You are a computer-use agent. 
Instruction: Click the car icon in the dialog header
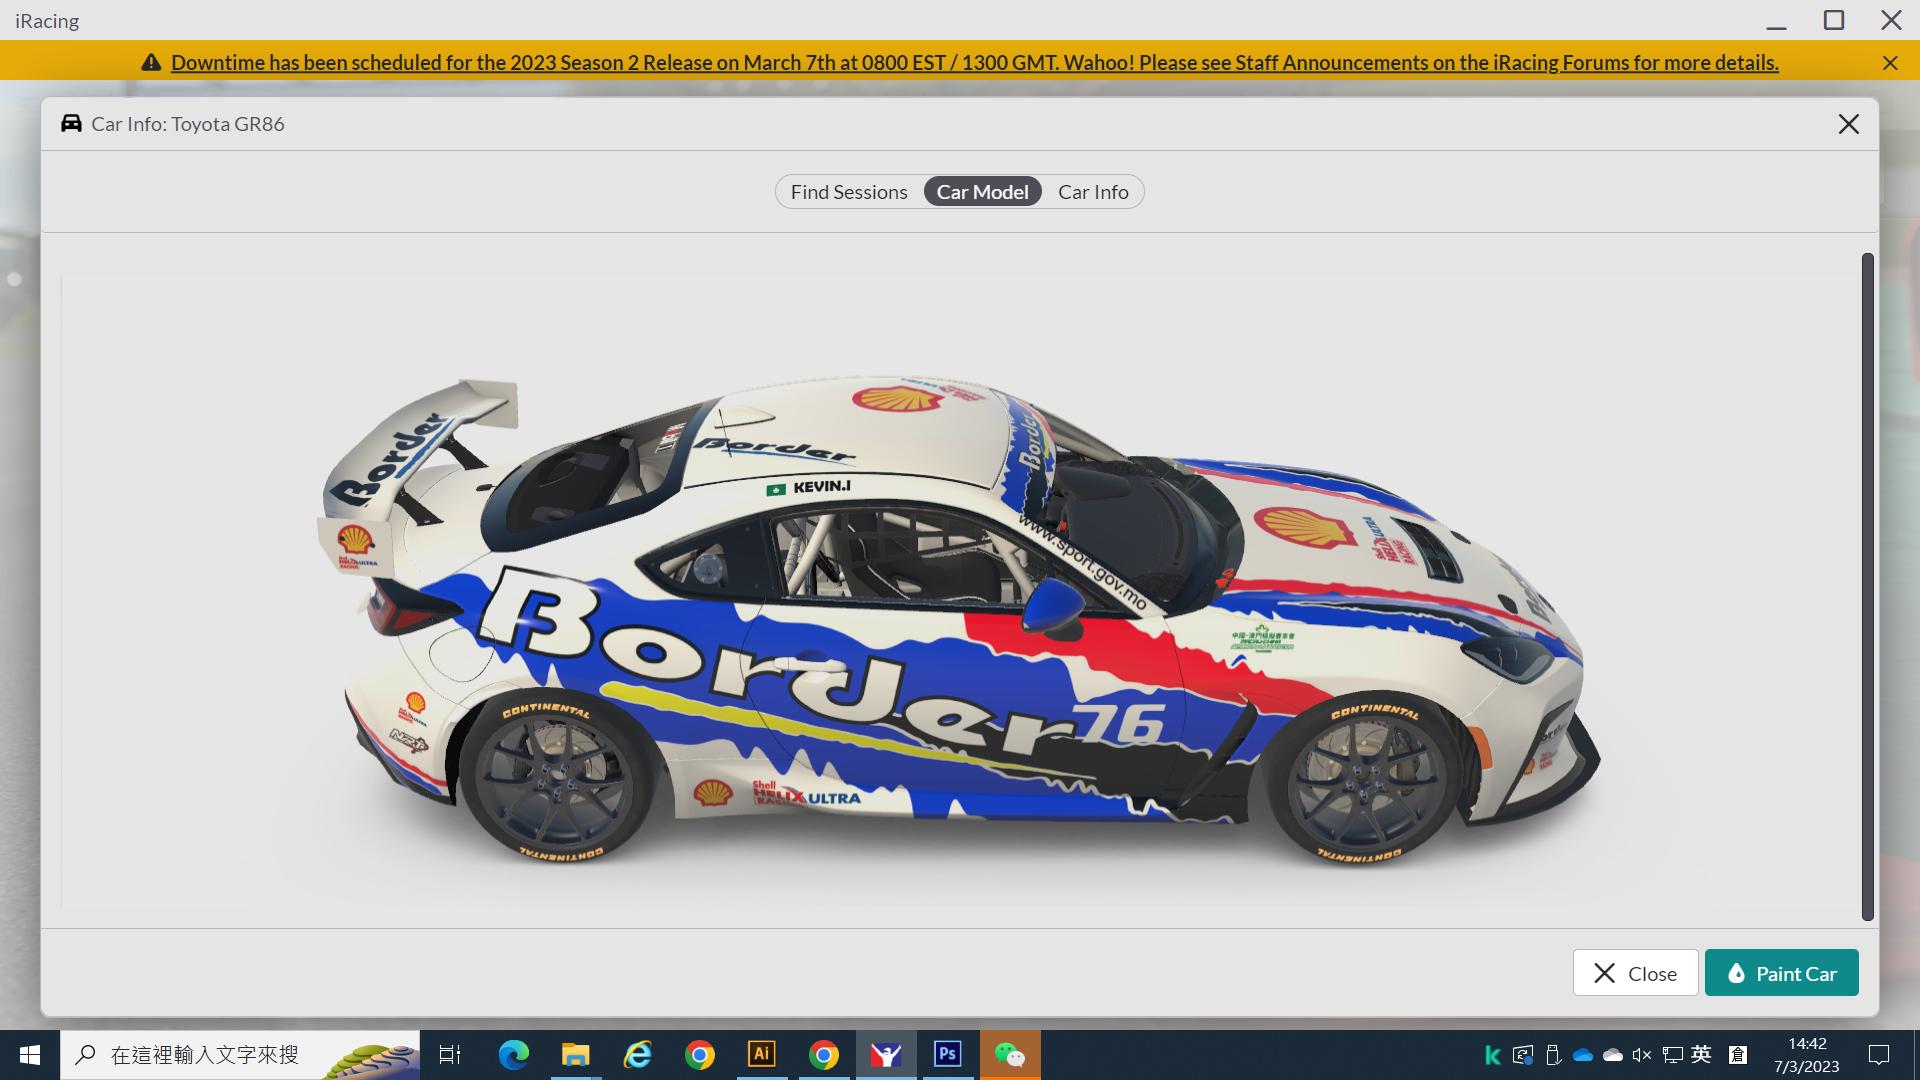tap(70, 123)
